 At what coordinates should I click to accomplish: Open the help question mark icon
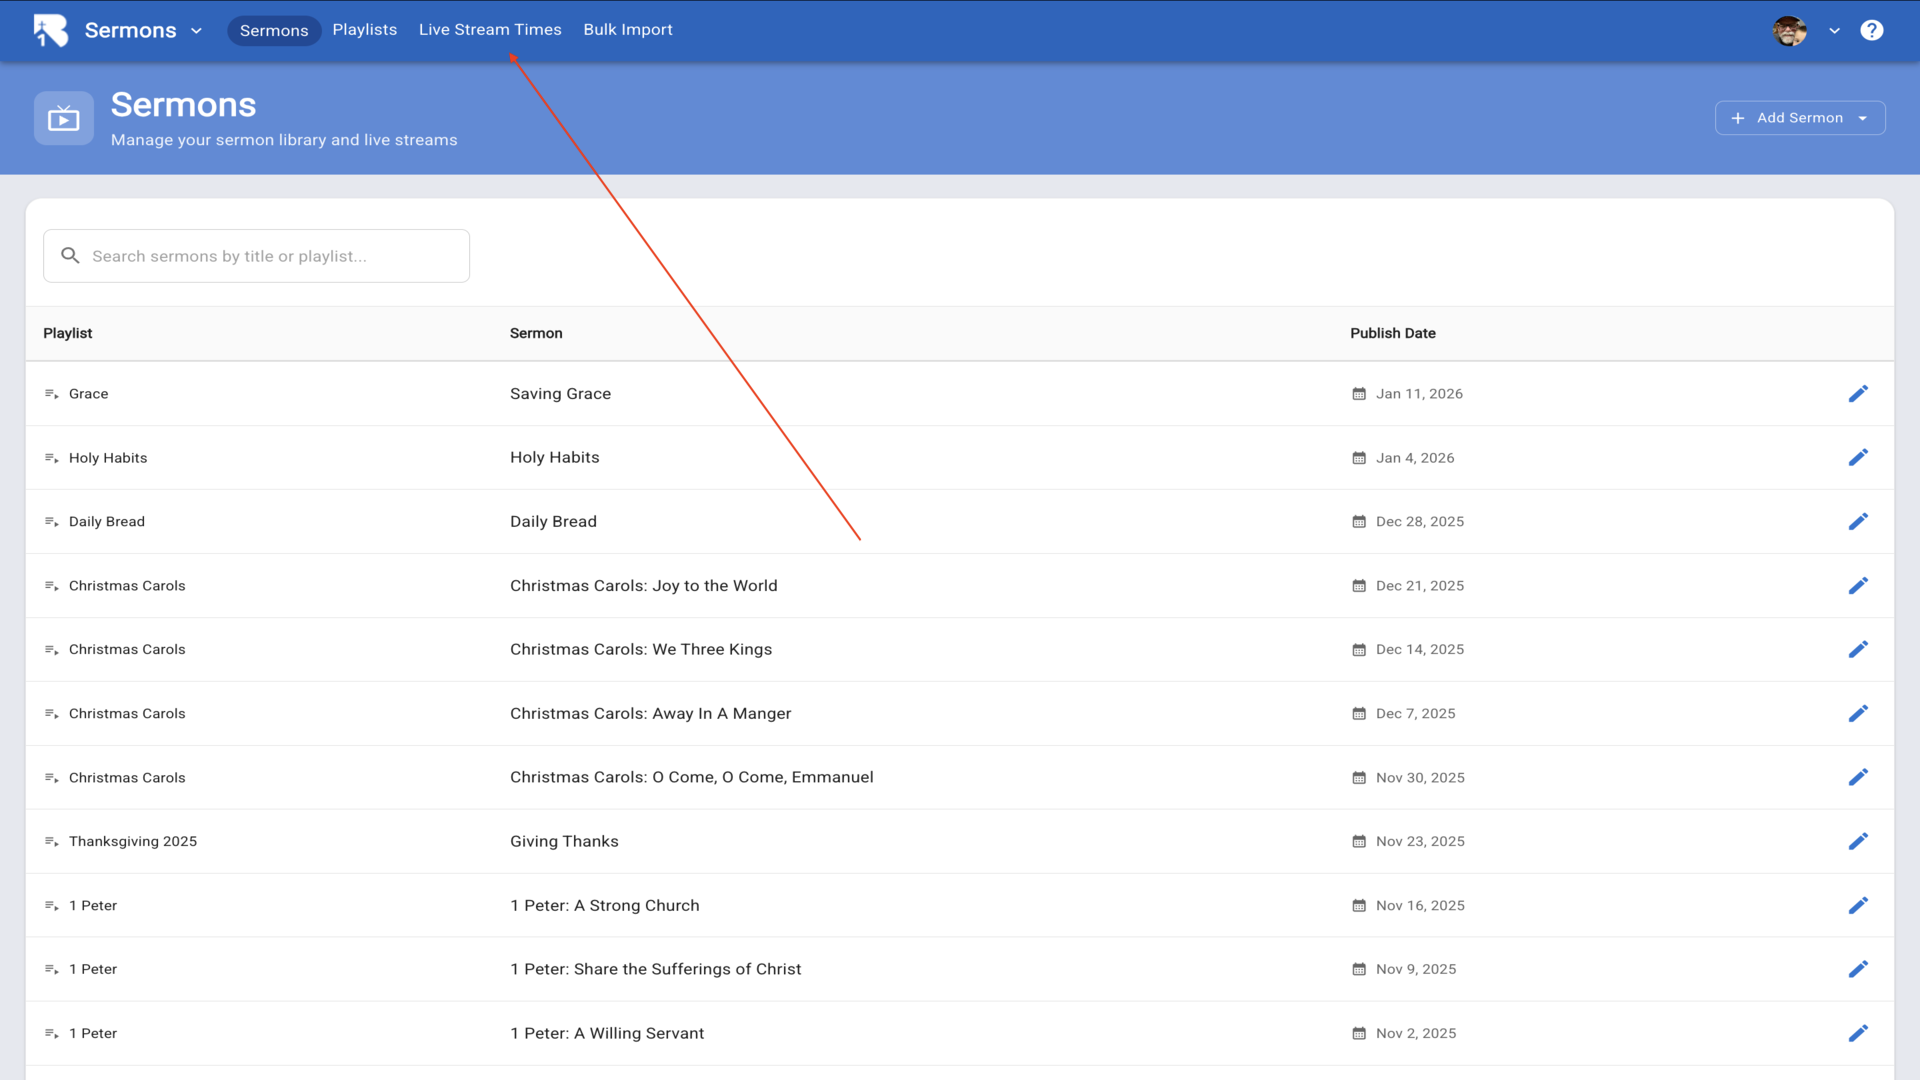point(1871,30)
